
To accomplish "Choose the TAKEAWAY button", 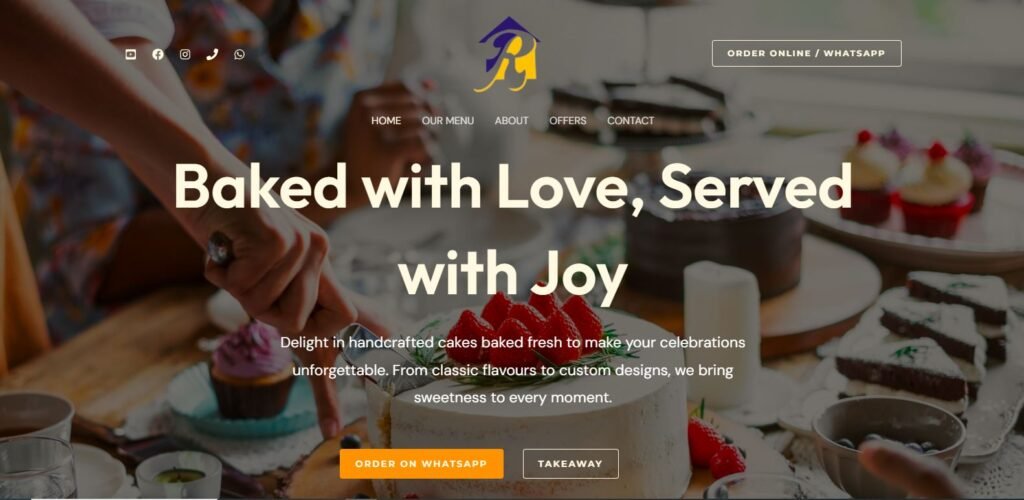I will click(x=570, y=463).
